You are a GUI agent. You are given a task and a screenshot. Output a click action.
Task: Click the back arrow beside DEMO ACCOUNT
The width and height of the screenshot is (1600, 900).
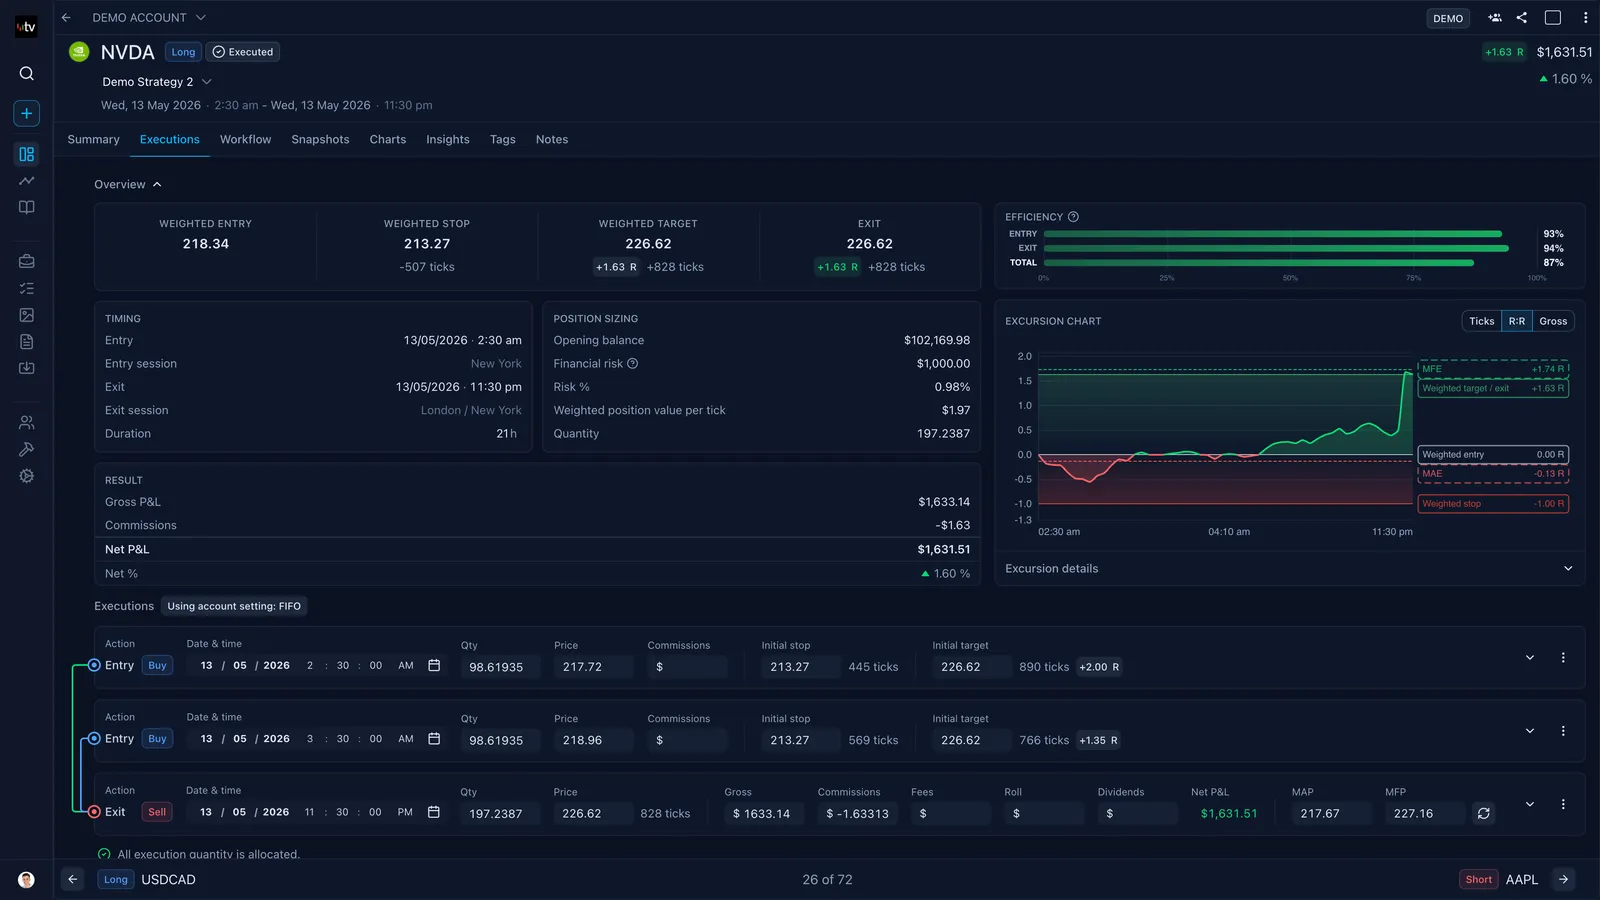point(66,17)
